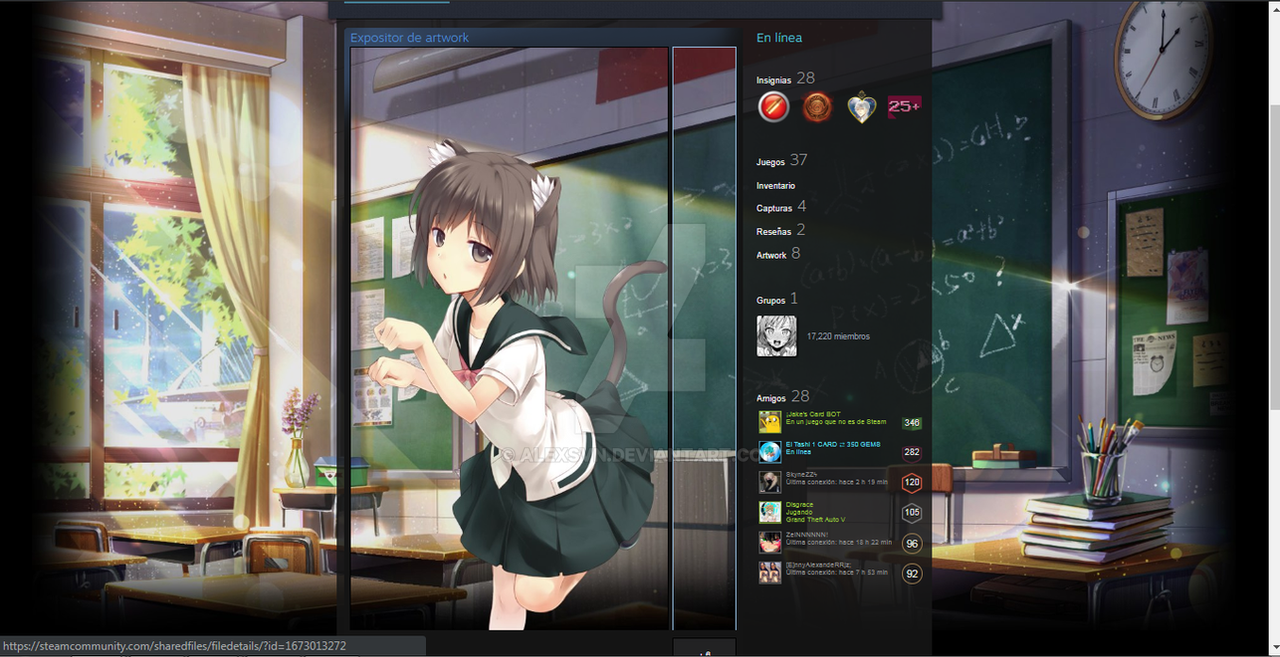Open ¡Jake's Card BOT friend avatar

tap(769, 422)
